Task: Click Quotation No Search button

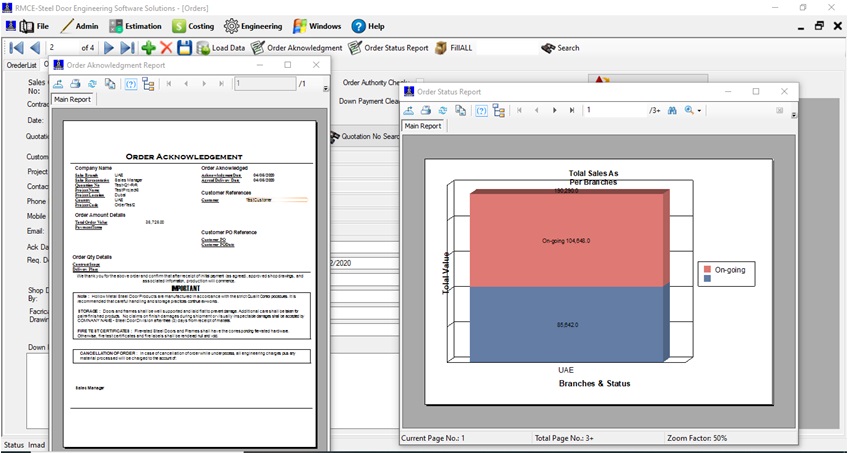Action: [364, 137]
